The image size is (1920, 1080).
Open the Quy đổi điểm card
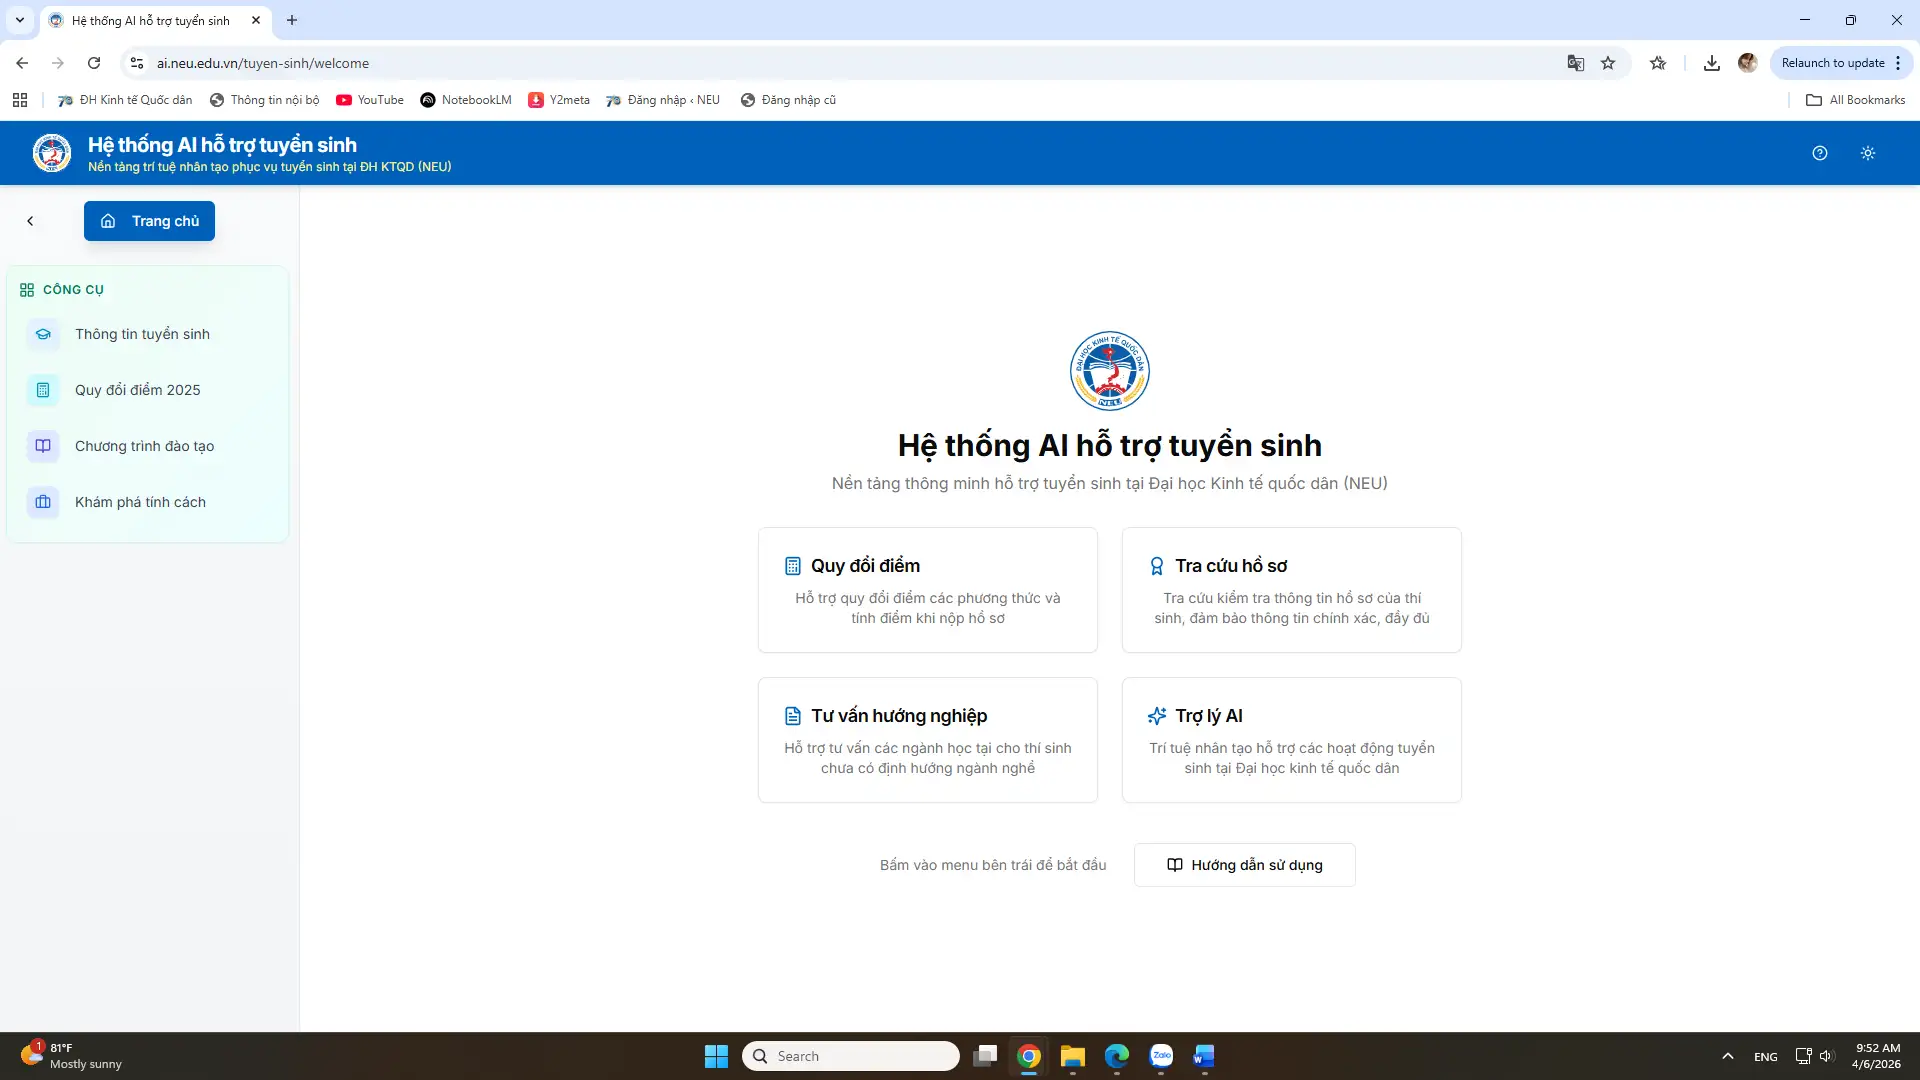(x=927, y=590)
